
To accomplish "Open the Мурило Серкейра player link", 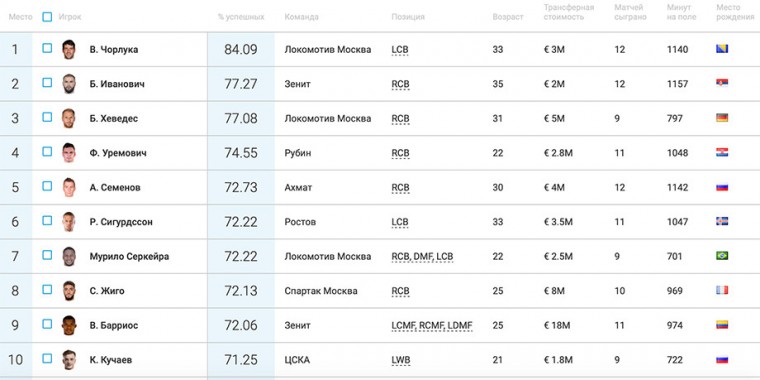I will pos(129,256).
